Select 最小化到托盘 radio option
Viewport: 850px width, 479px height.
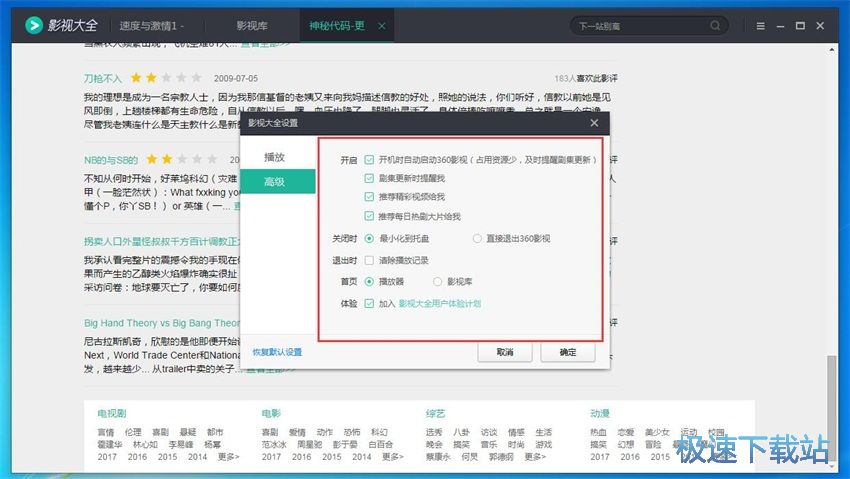click(x=369, y=238)
